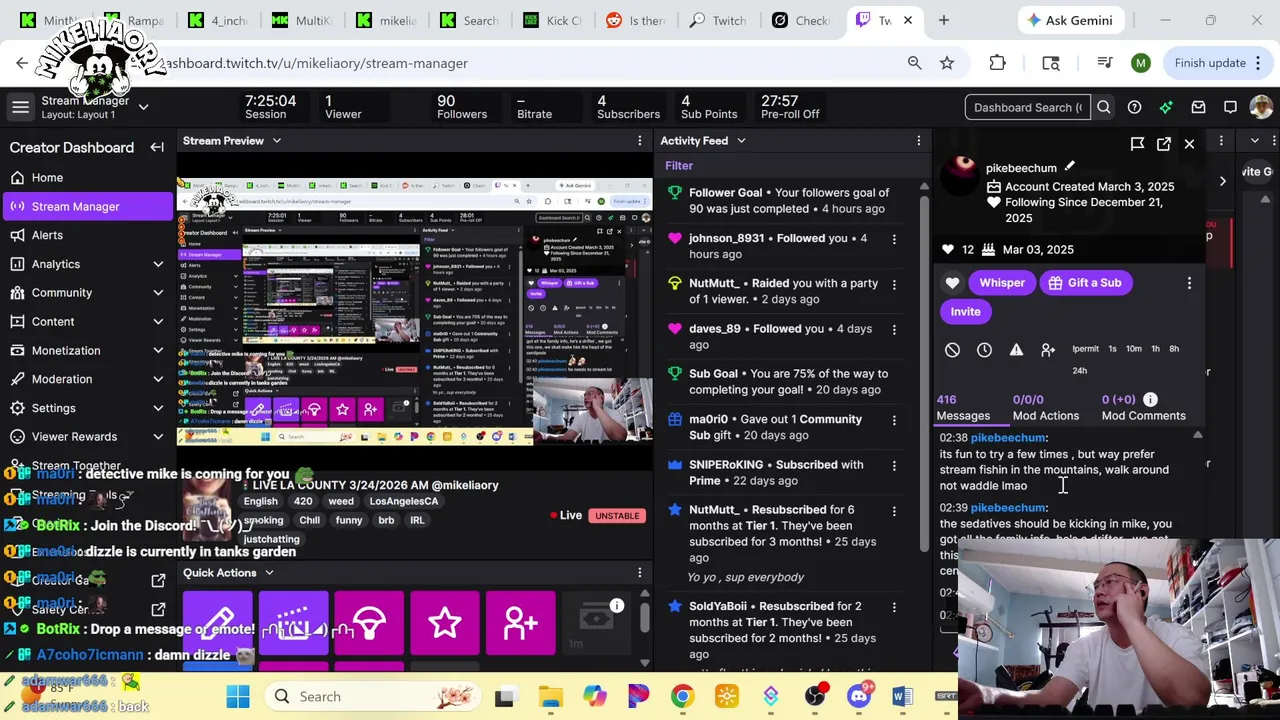1280x720 pixels.
Task: Select the 10m timeout option
Action: click(1133, 349)
